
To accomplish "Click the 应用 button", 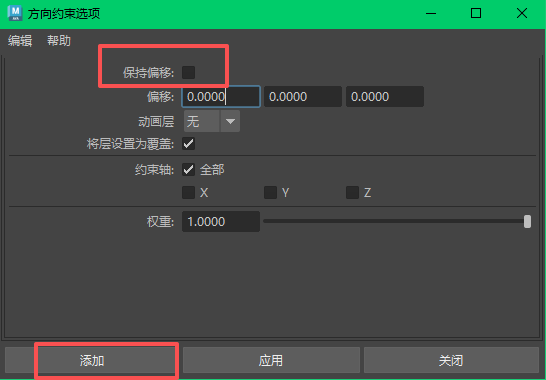I will pyautogui.click(x=271, y=360).
